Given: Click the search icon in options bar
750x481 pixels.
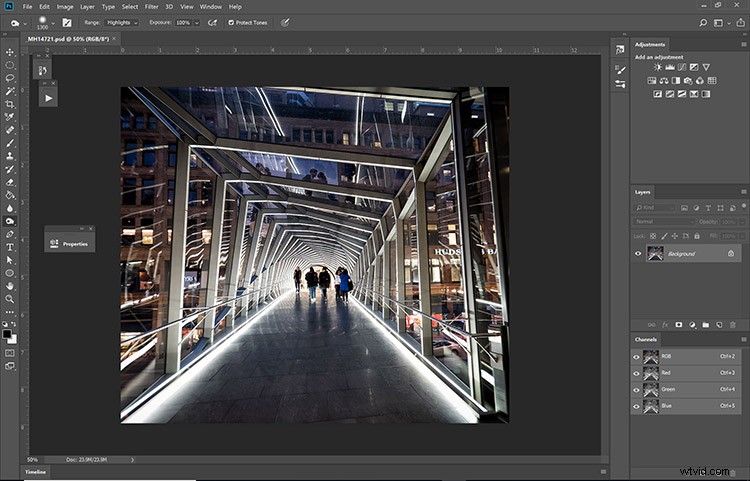Looking at the screenshot, I should tap(703, 22).
